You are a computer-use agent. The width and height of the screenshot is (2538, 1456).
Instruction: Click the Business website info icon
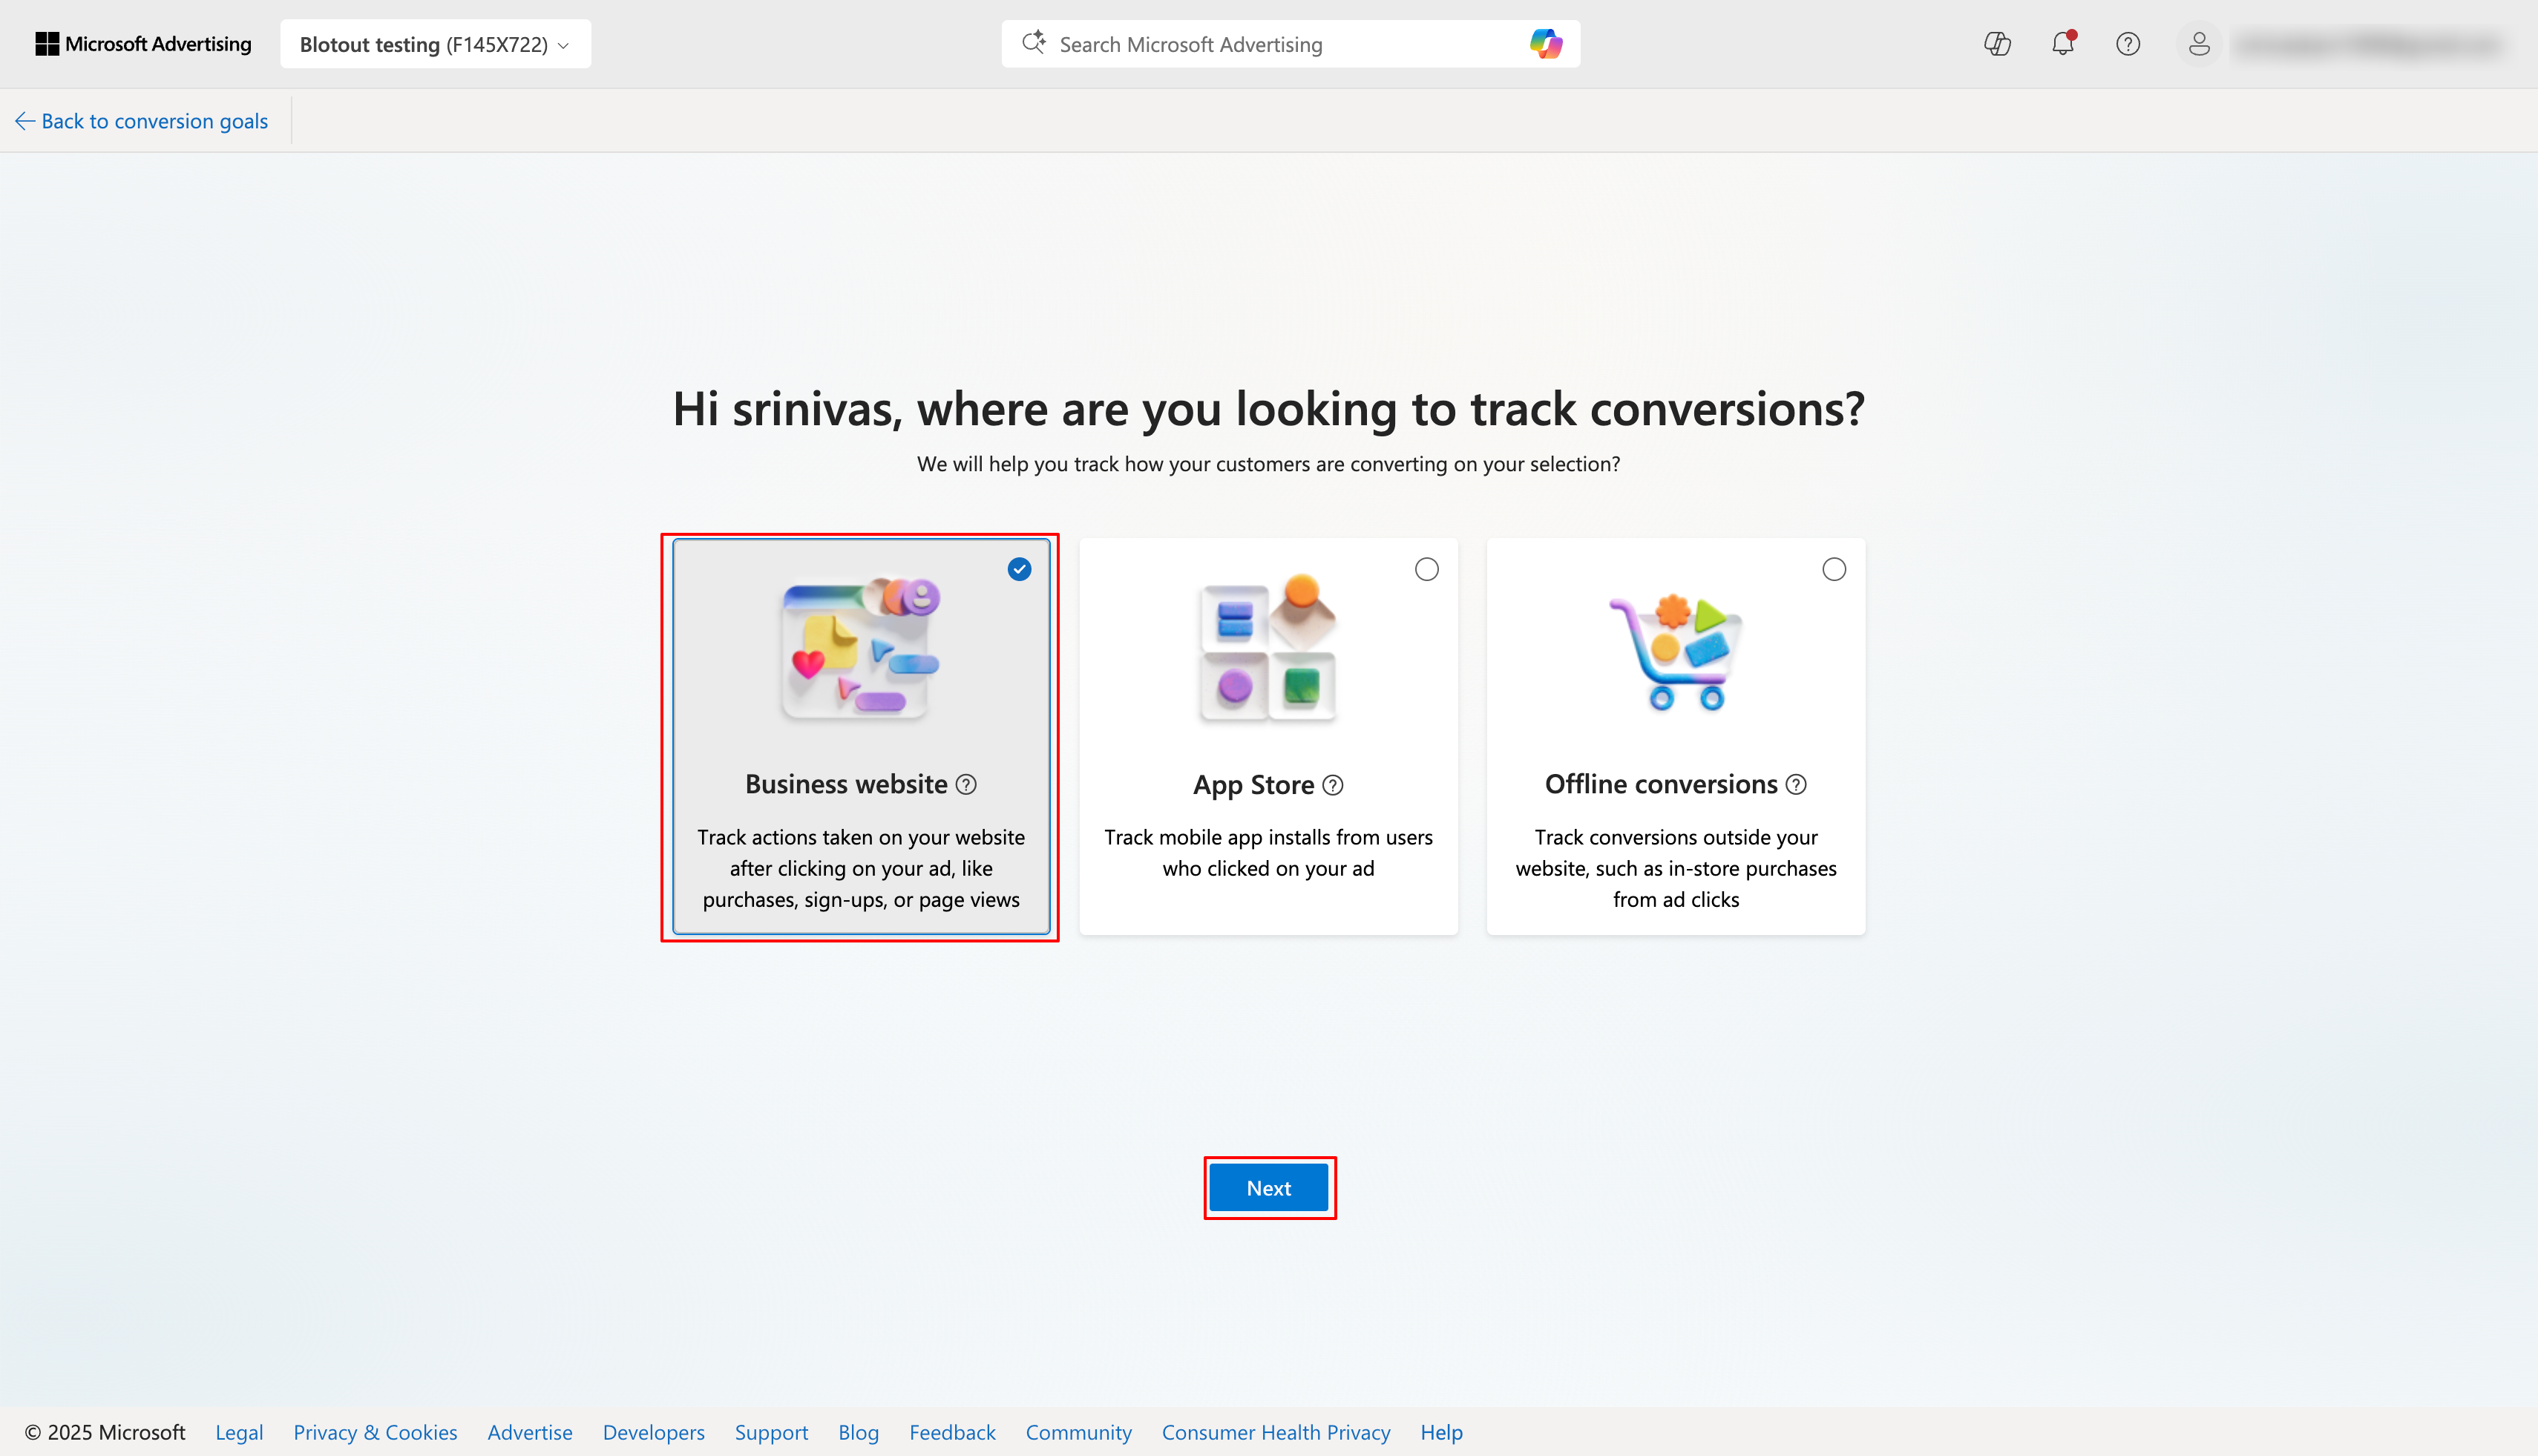pos(966,785)
